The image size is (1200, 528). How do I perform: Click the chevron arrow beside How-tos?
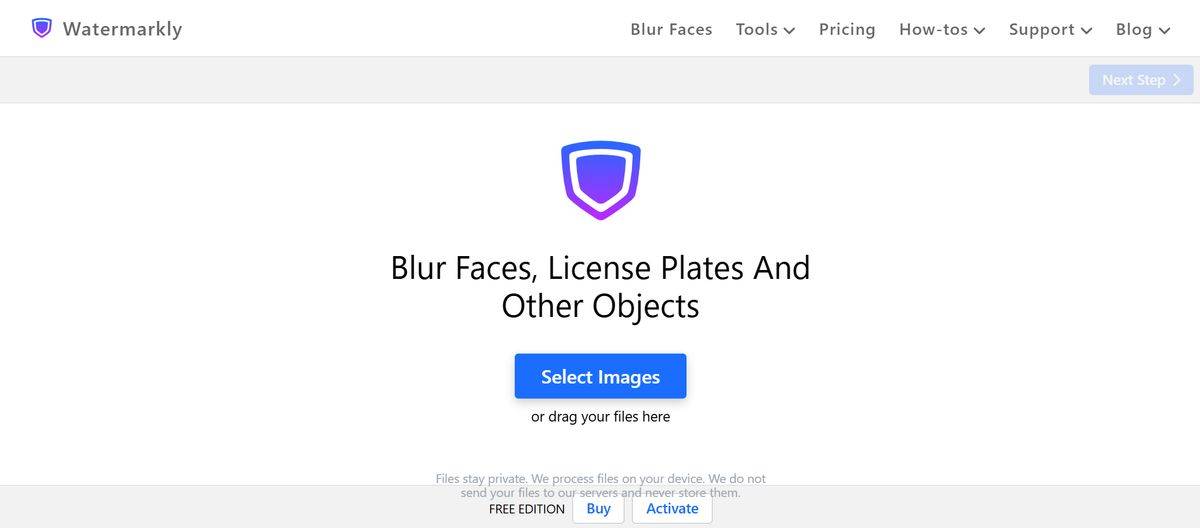tap(979, 31)
